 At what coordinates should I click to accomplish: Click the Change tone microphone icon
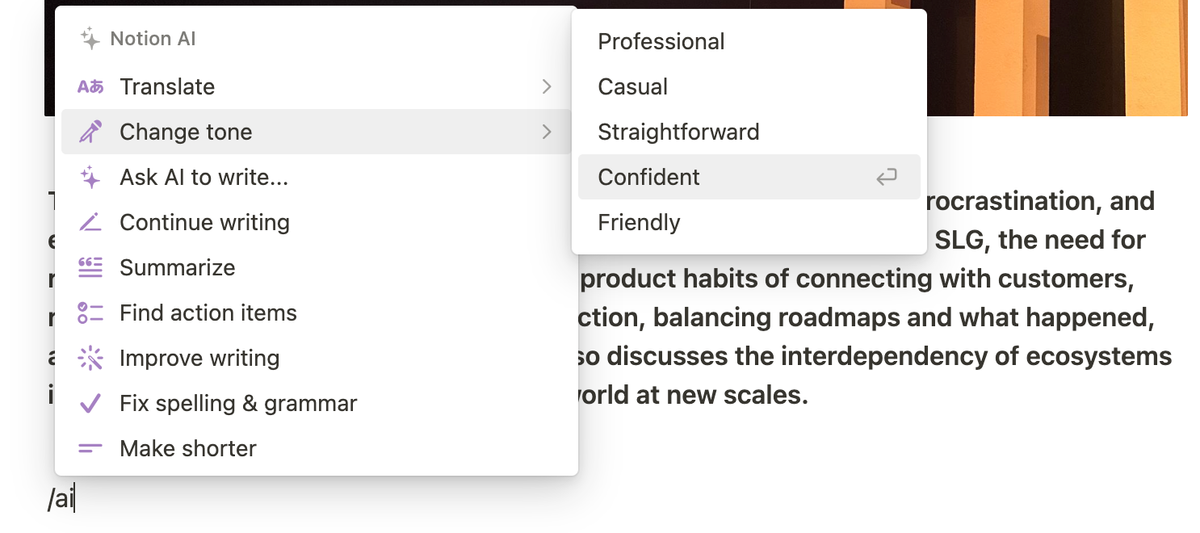point(90,132)
